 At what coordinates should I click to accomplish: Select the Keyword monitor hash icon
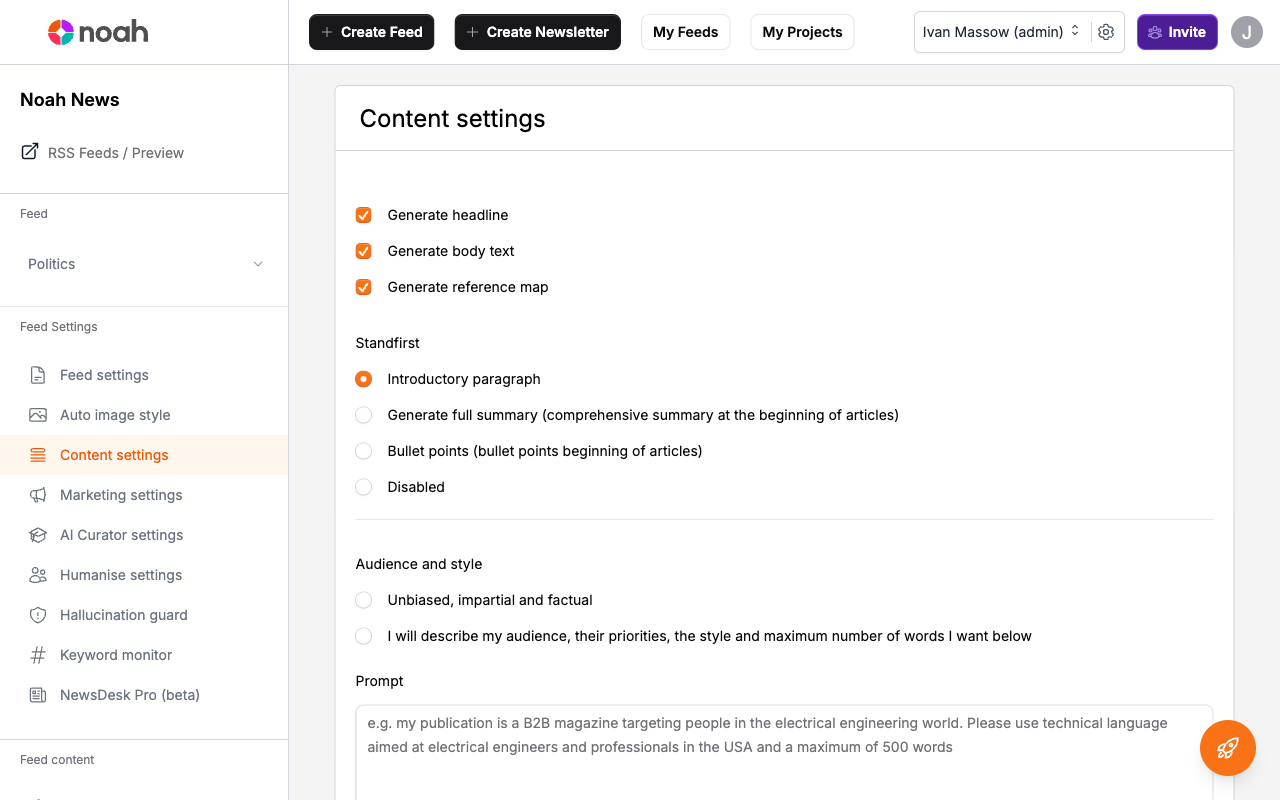[x=38, y=655]
